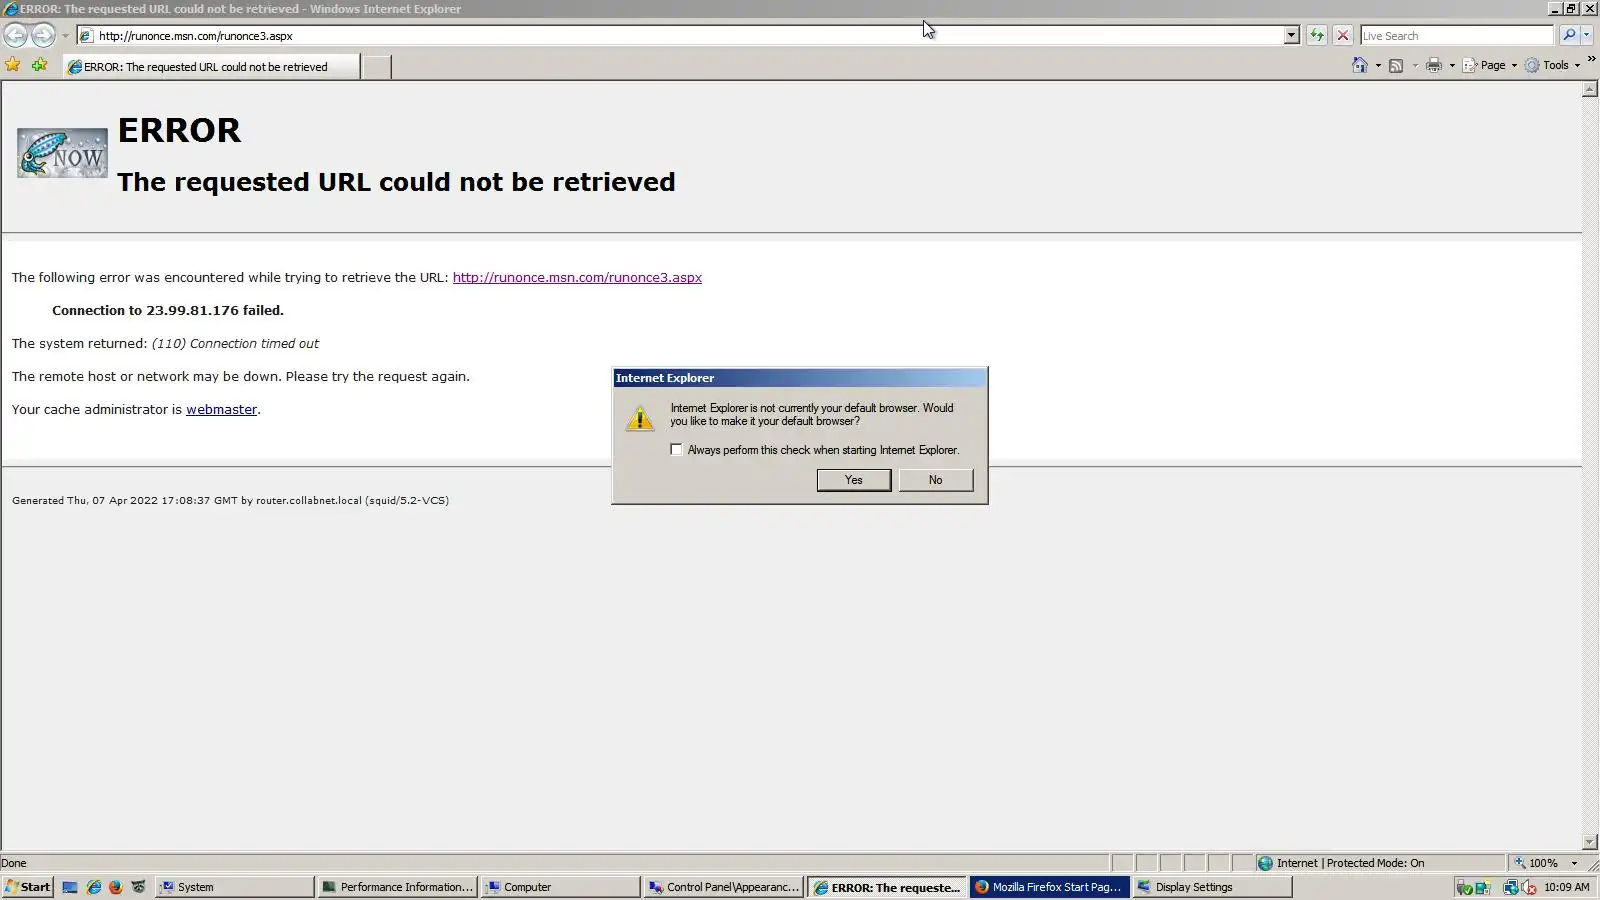Switch to Control Panel\Appearance taskbar window
The width and height of the screenshot is (1600, 900).
pyautogui.click(x=723, y=887)
